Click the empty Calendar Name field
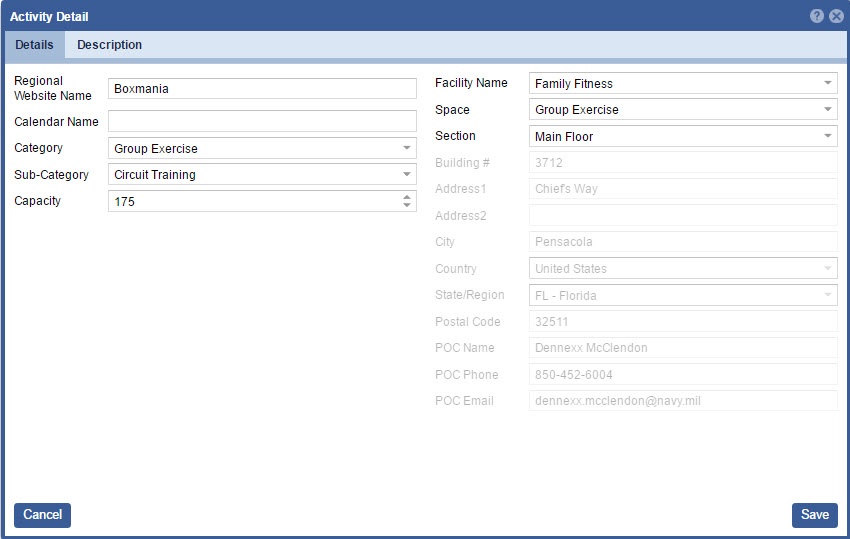 pyautogui.click(x=262, y=121)
